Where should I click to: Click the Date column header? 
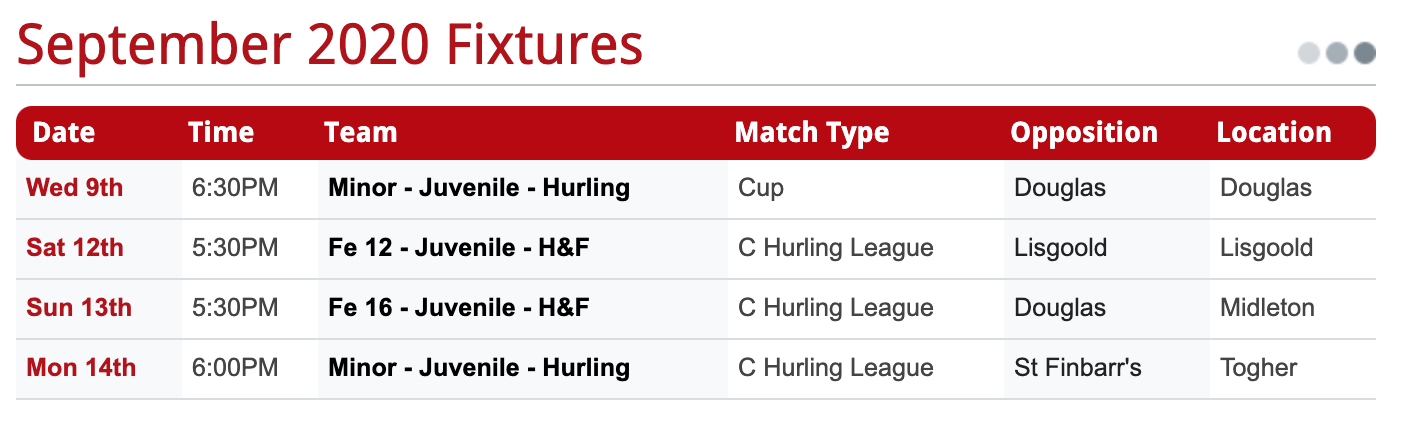(64, 132)
